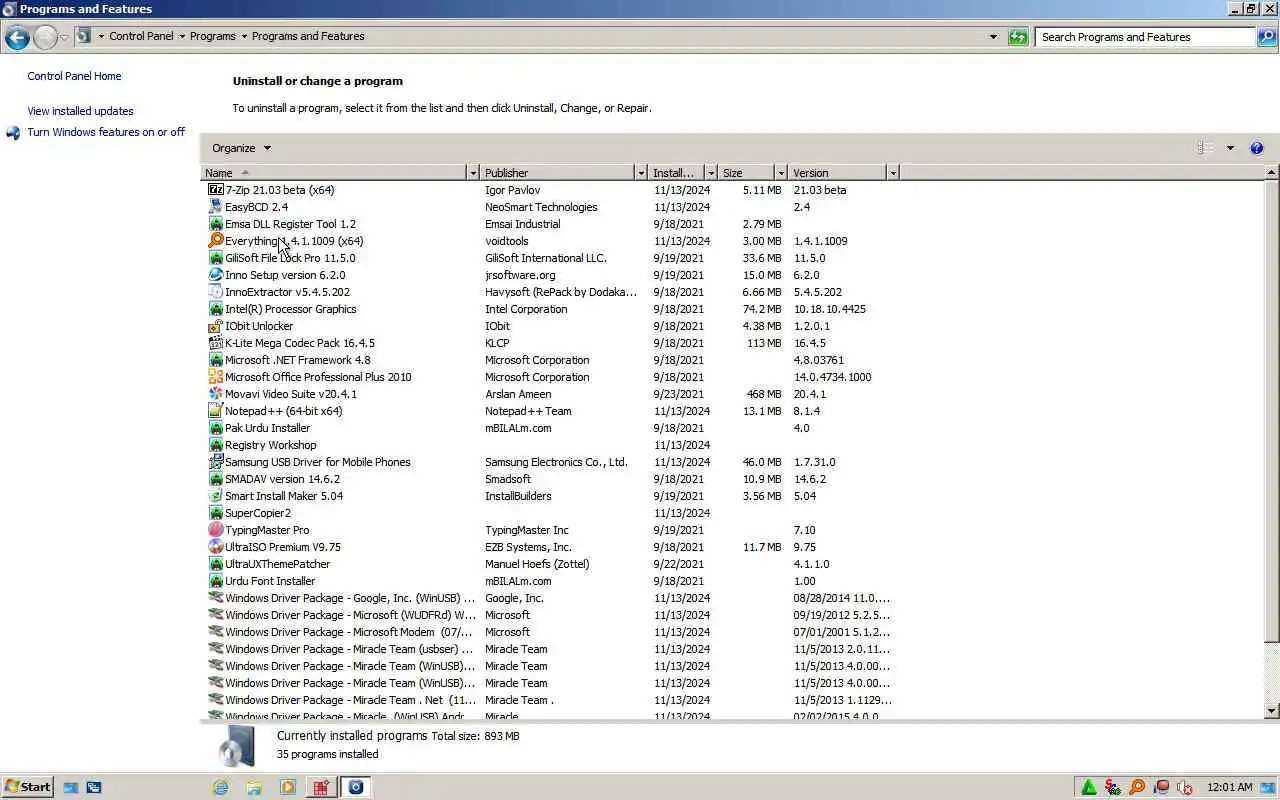
Task: Sort list by Size column header
Action: coord(746,173)
